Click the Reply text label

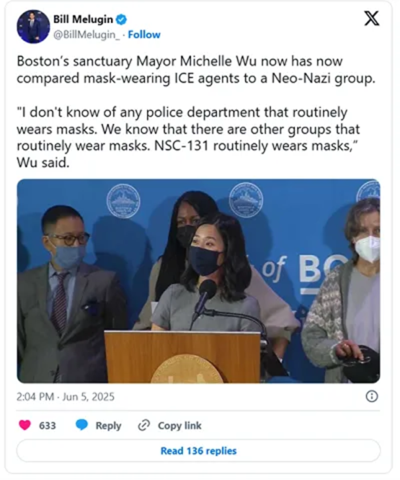pos(108,426)
